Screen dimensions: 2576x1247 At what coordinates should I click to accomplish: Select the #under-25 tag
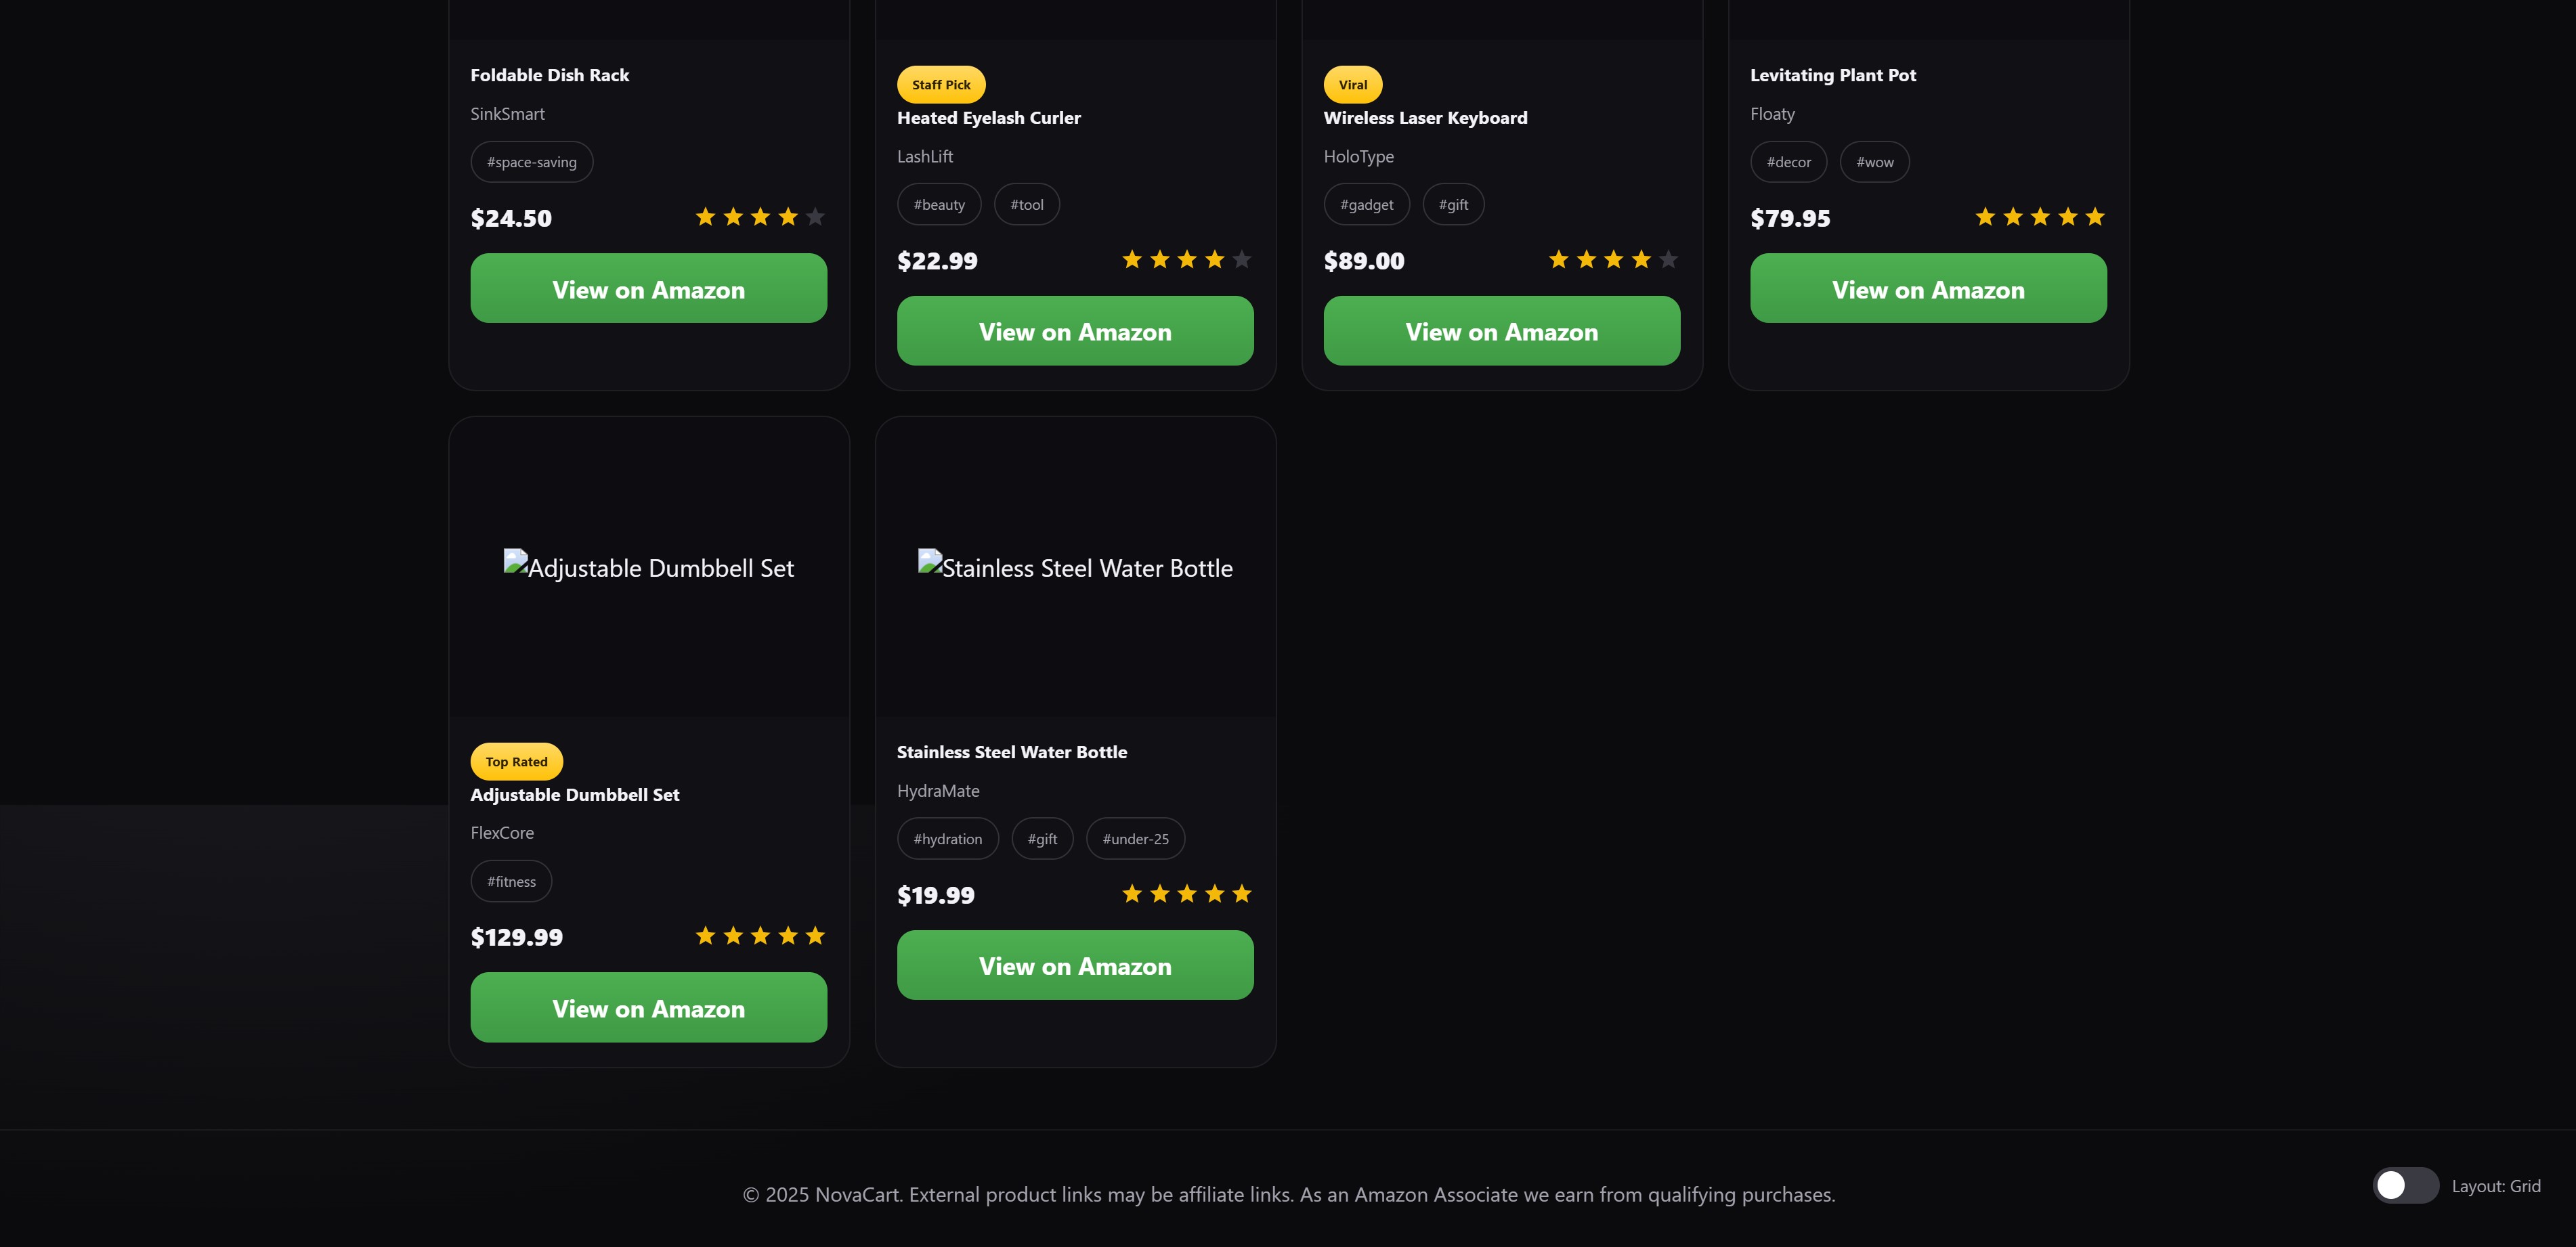tap(1135, 839)
